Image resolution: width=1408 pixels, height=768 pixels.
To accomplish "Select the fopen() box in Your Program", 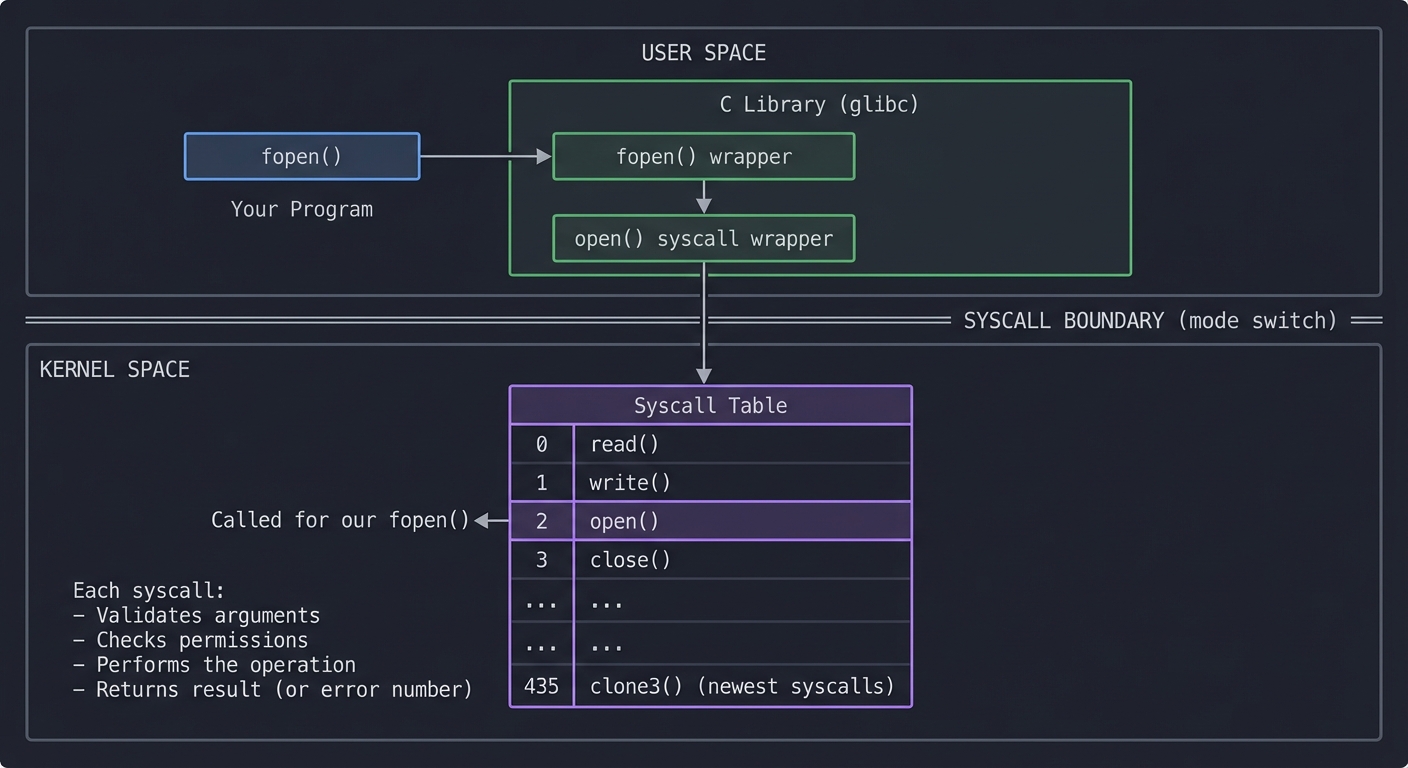I will tap(301, 156).
